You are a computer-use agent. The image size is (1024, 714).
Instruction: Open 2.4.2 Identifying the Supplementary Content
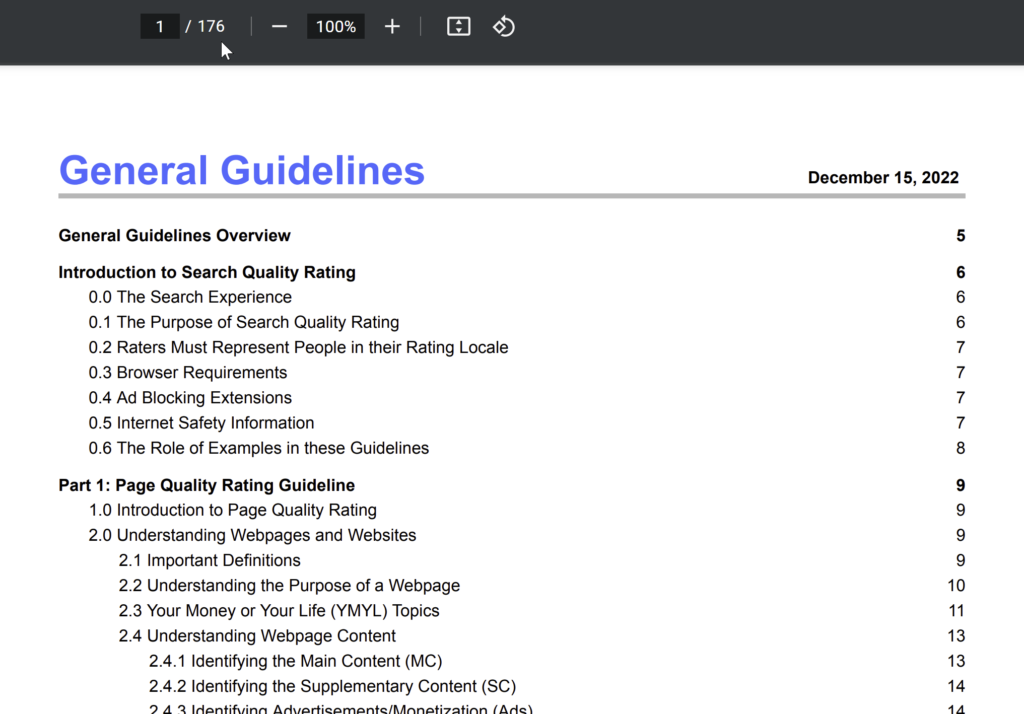(x=332, y=687)
